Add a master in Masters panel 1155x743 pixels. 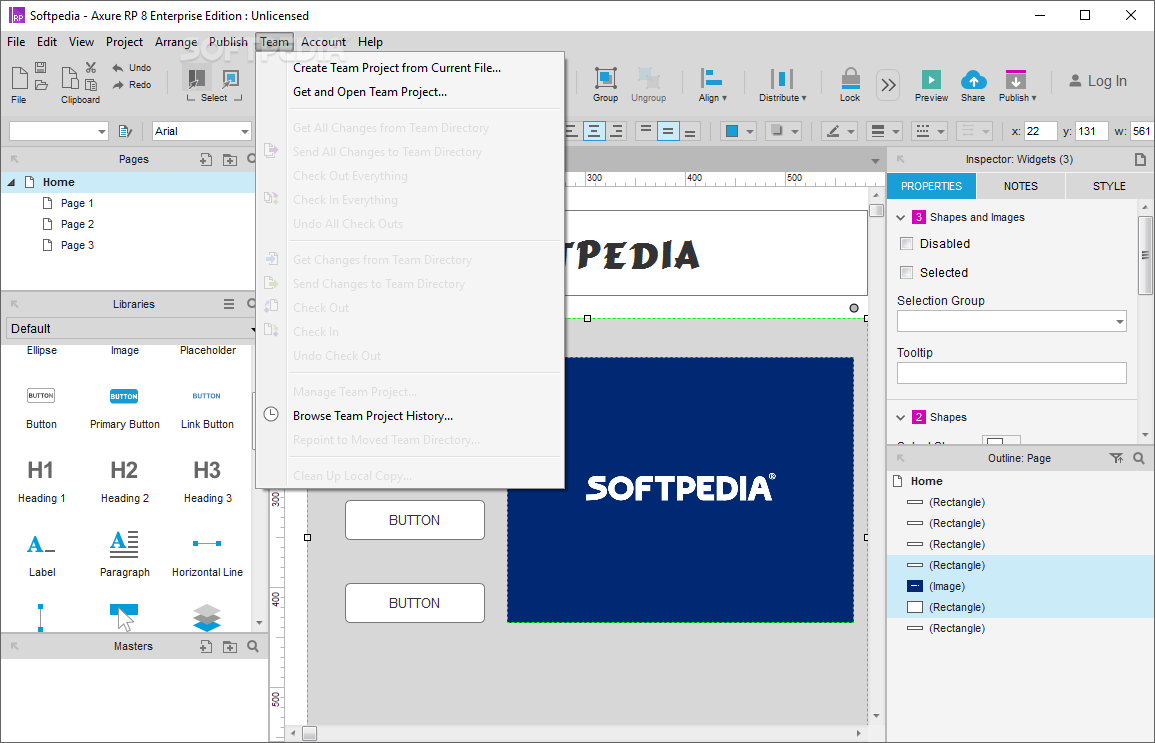coord(206,647)
